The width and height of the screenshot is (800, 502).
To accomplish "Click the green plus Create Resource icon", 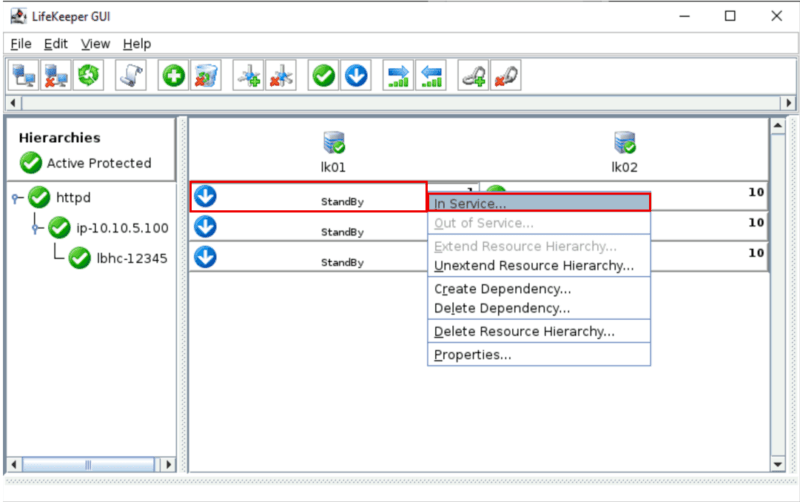I will [x=174, y=75].
